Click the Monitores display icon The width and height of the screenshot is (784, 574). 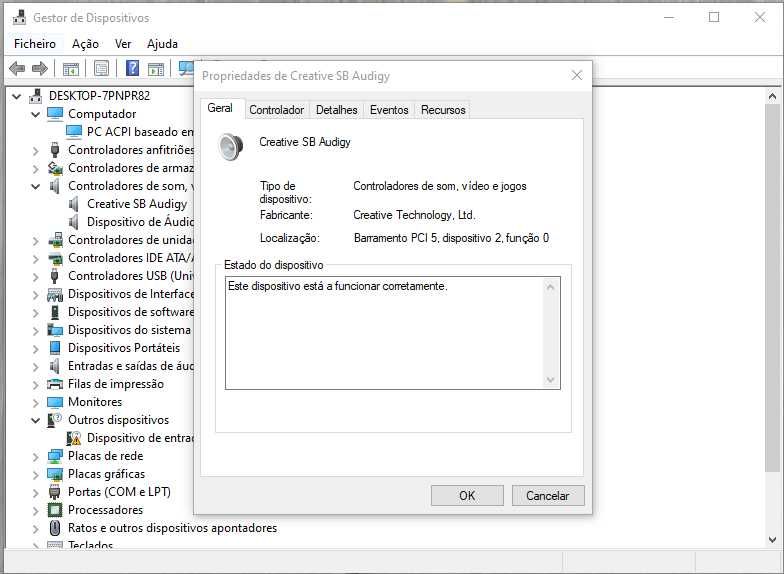pyautogui.click(x=55, y=402)
